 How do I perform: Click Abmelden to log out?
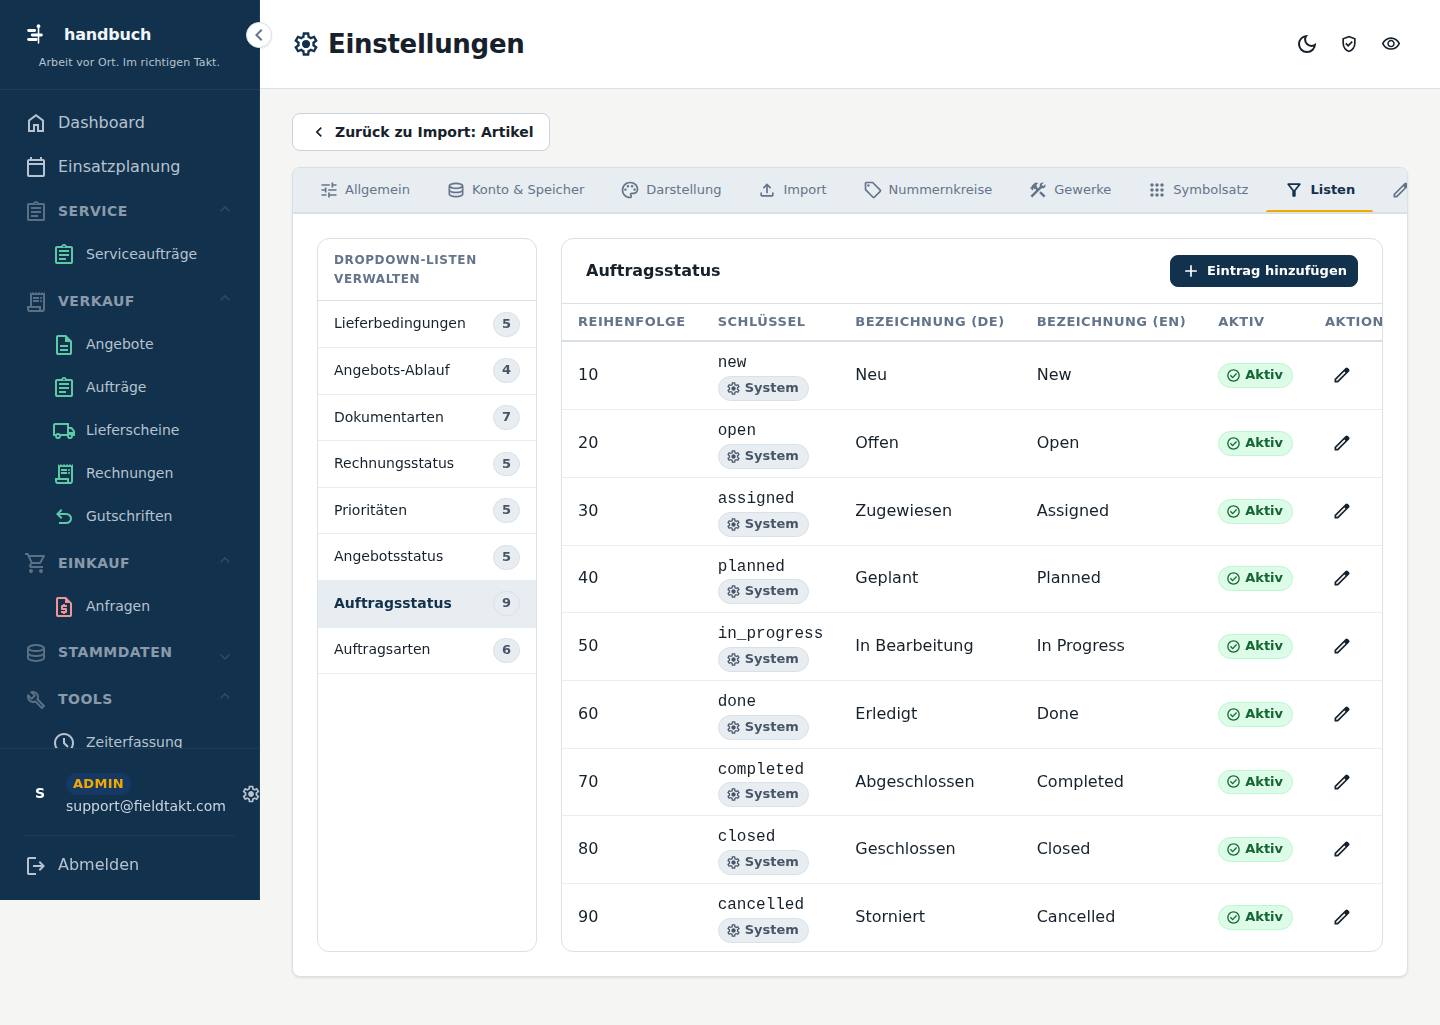[130, 865]
